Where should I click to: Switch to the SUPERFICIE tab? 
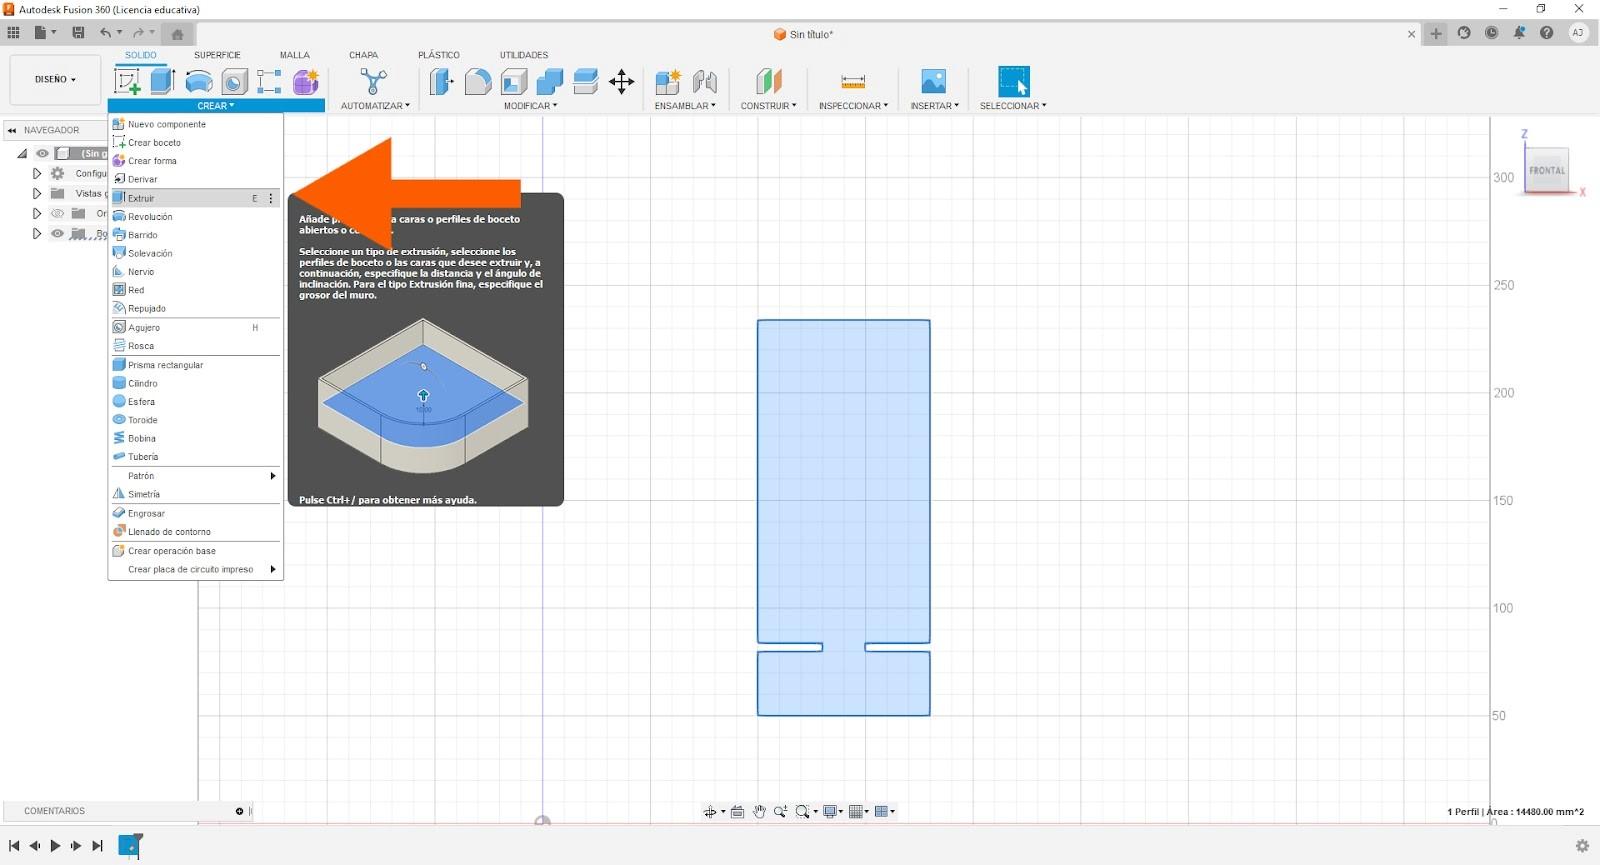click(217, 55)
